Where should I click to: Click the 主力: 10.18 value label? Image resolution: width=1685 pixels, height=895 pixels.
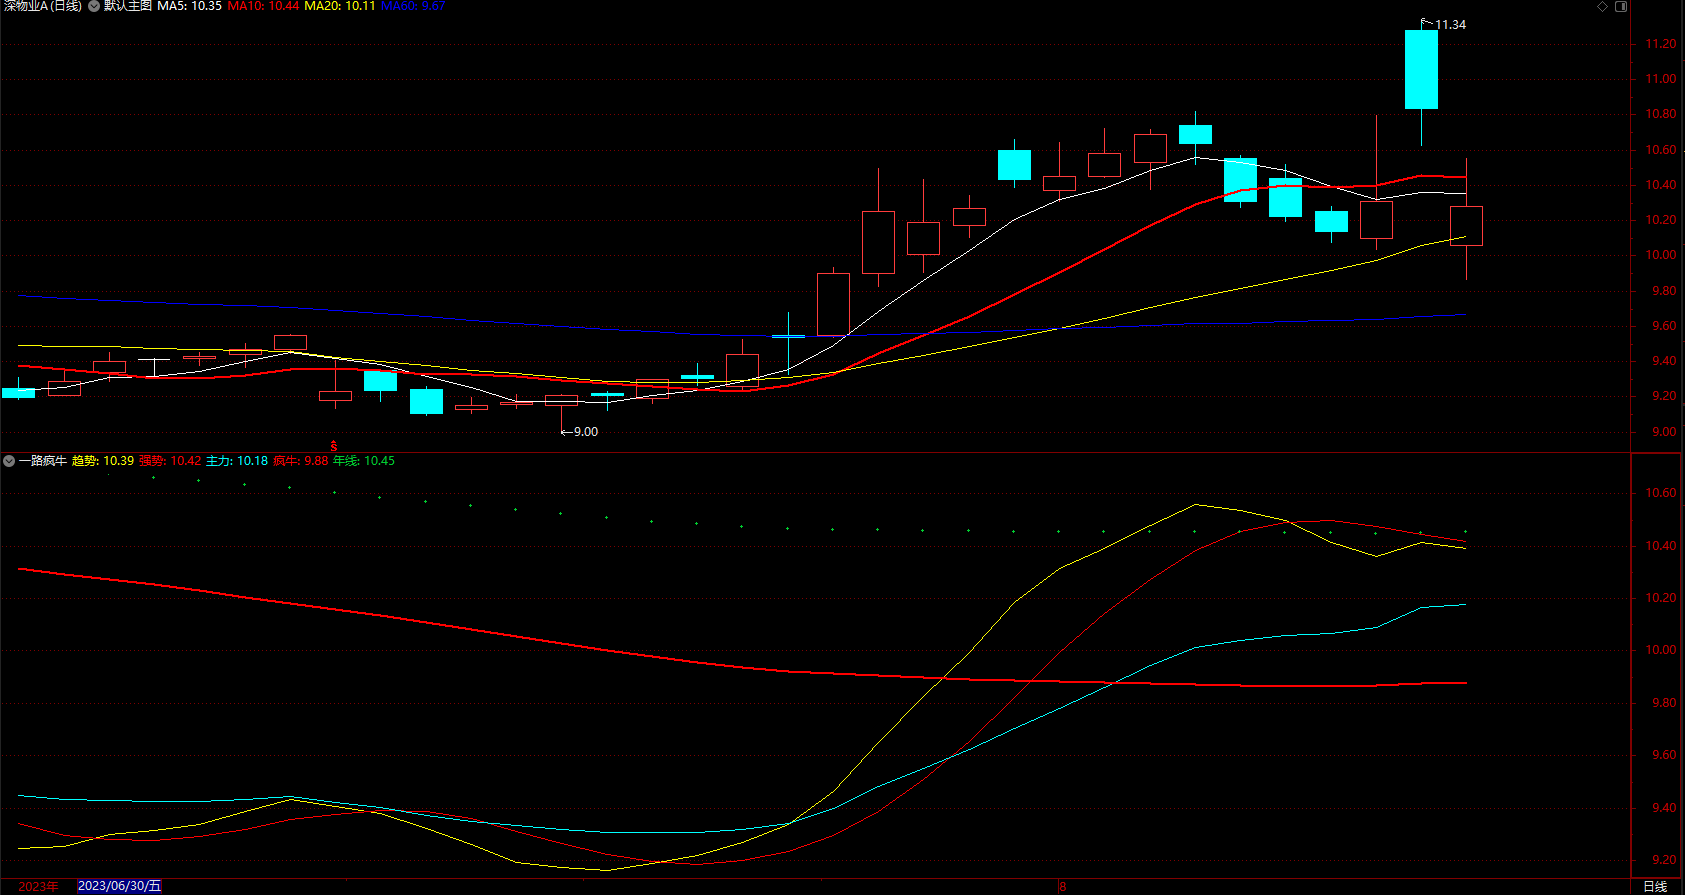click(237, 461)
